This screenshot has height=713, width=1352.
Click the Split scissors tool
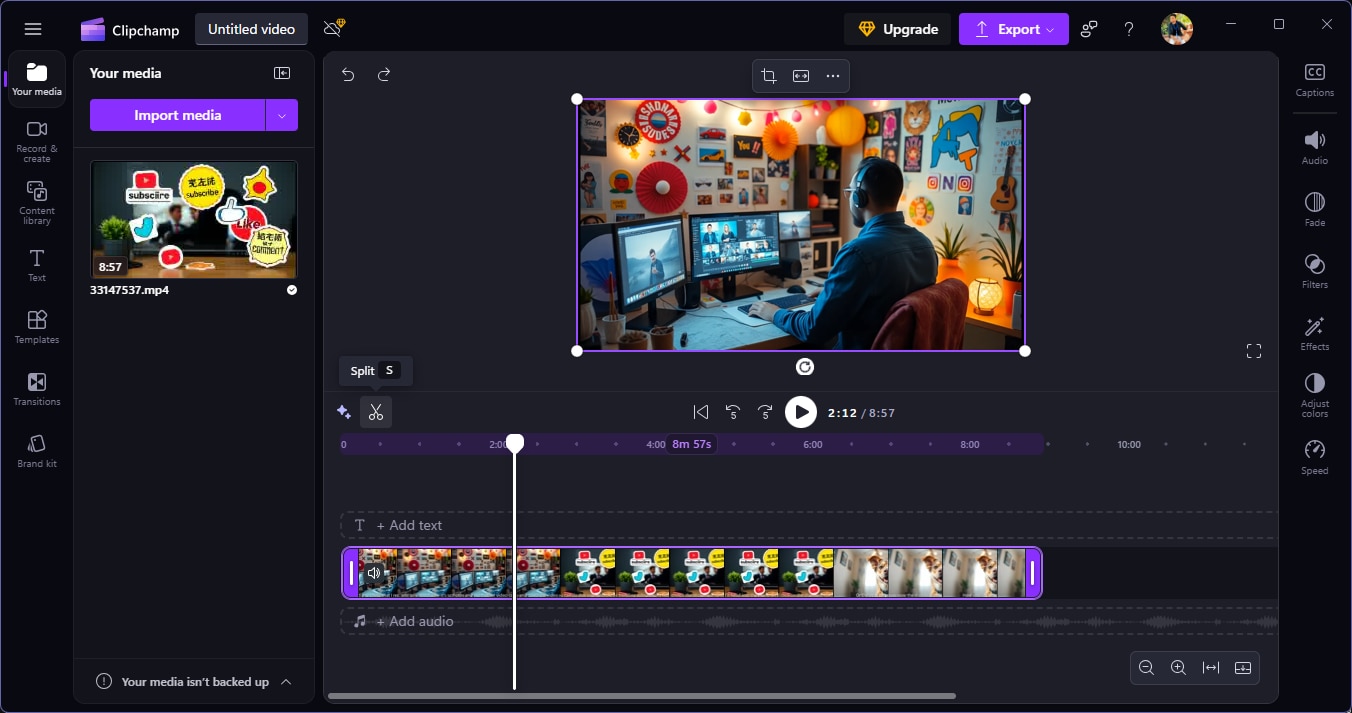tap(376, 412)
